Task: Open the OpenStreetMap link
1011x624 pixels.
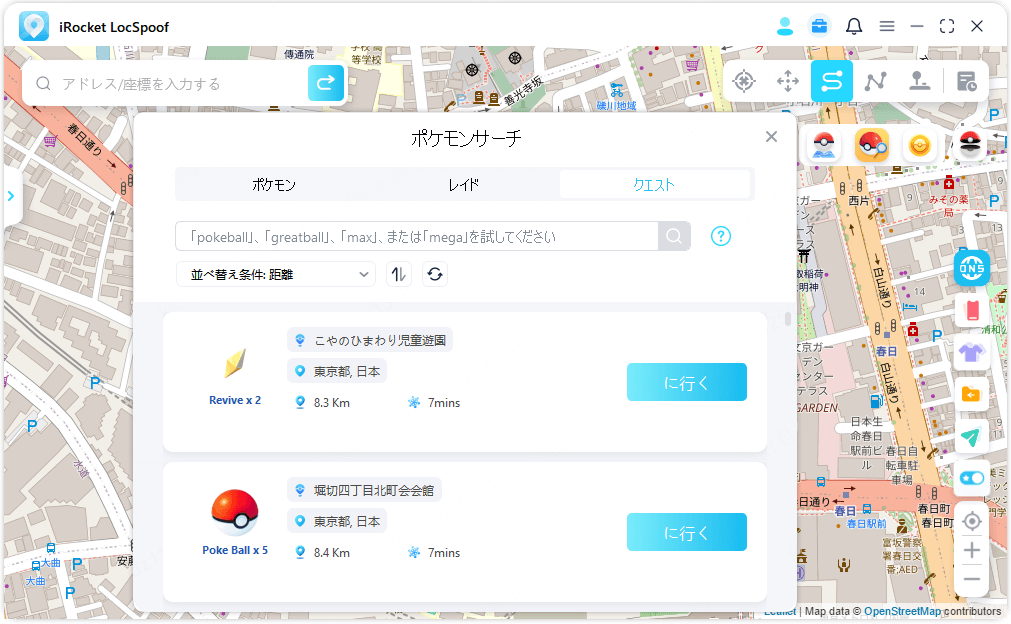Action: click(902, 611)
